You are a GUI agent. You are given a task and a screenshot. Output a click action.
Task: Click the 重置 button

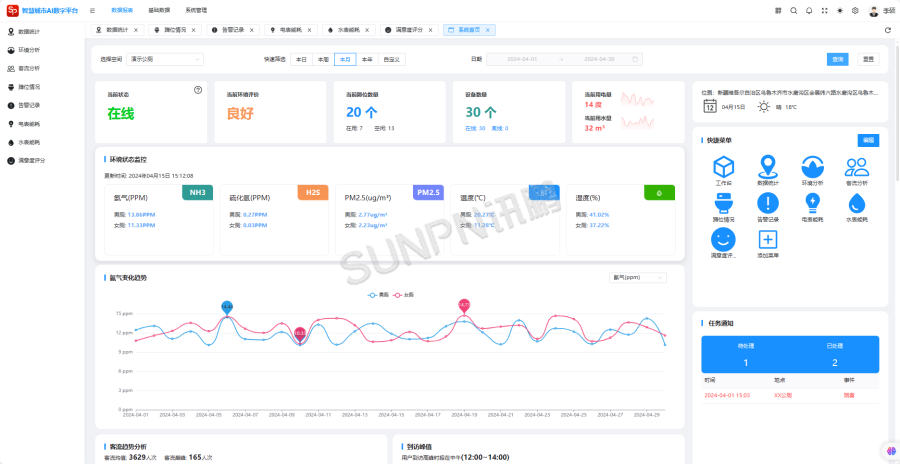click(x=867, y=59)
